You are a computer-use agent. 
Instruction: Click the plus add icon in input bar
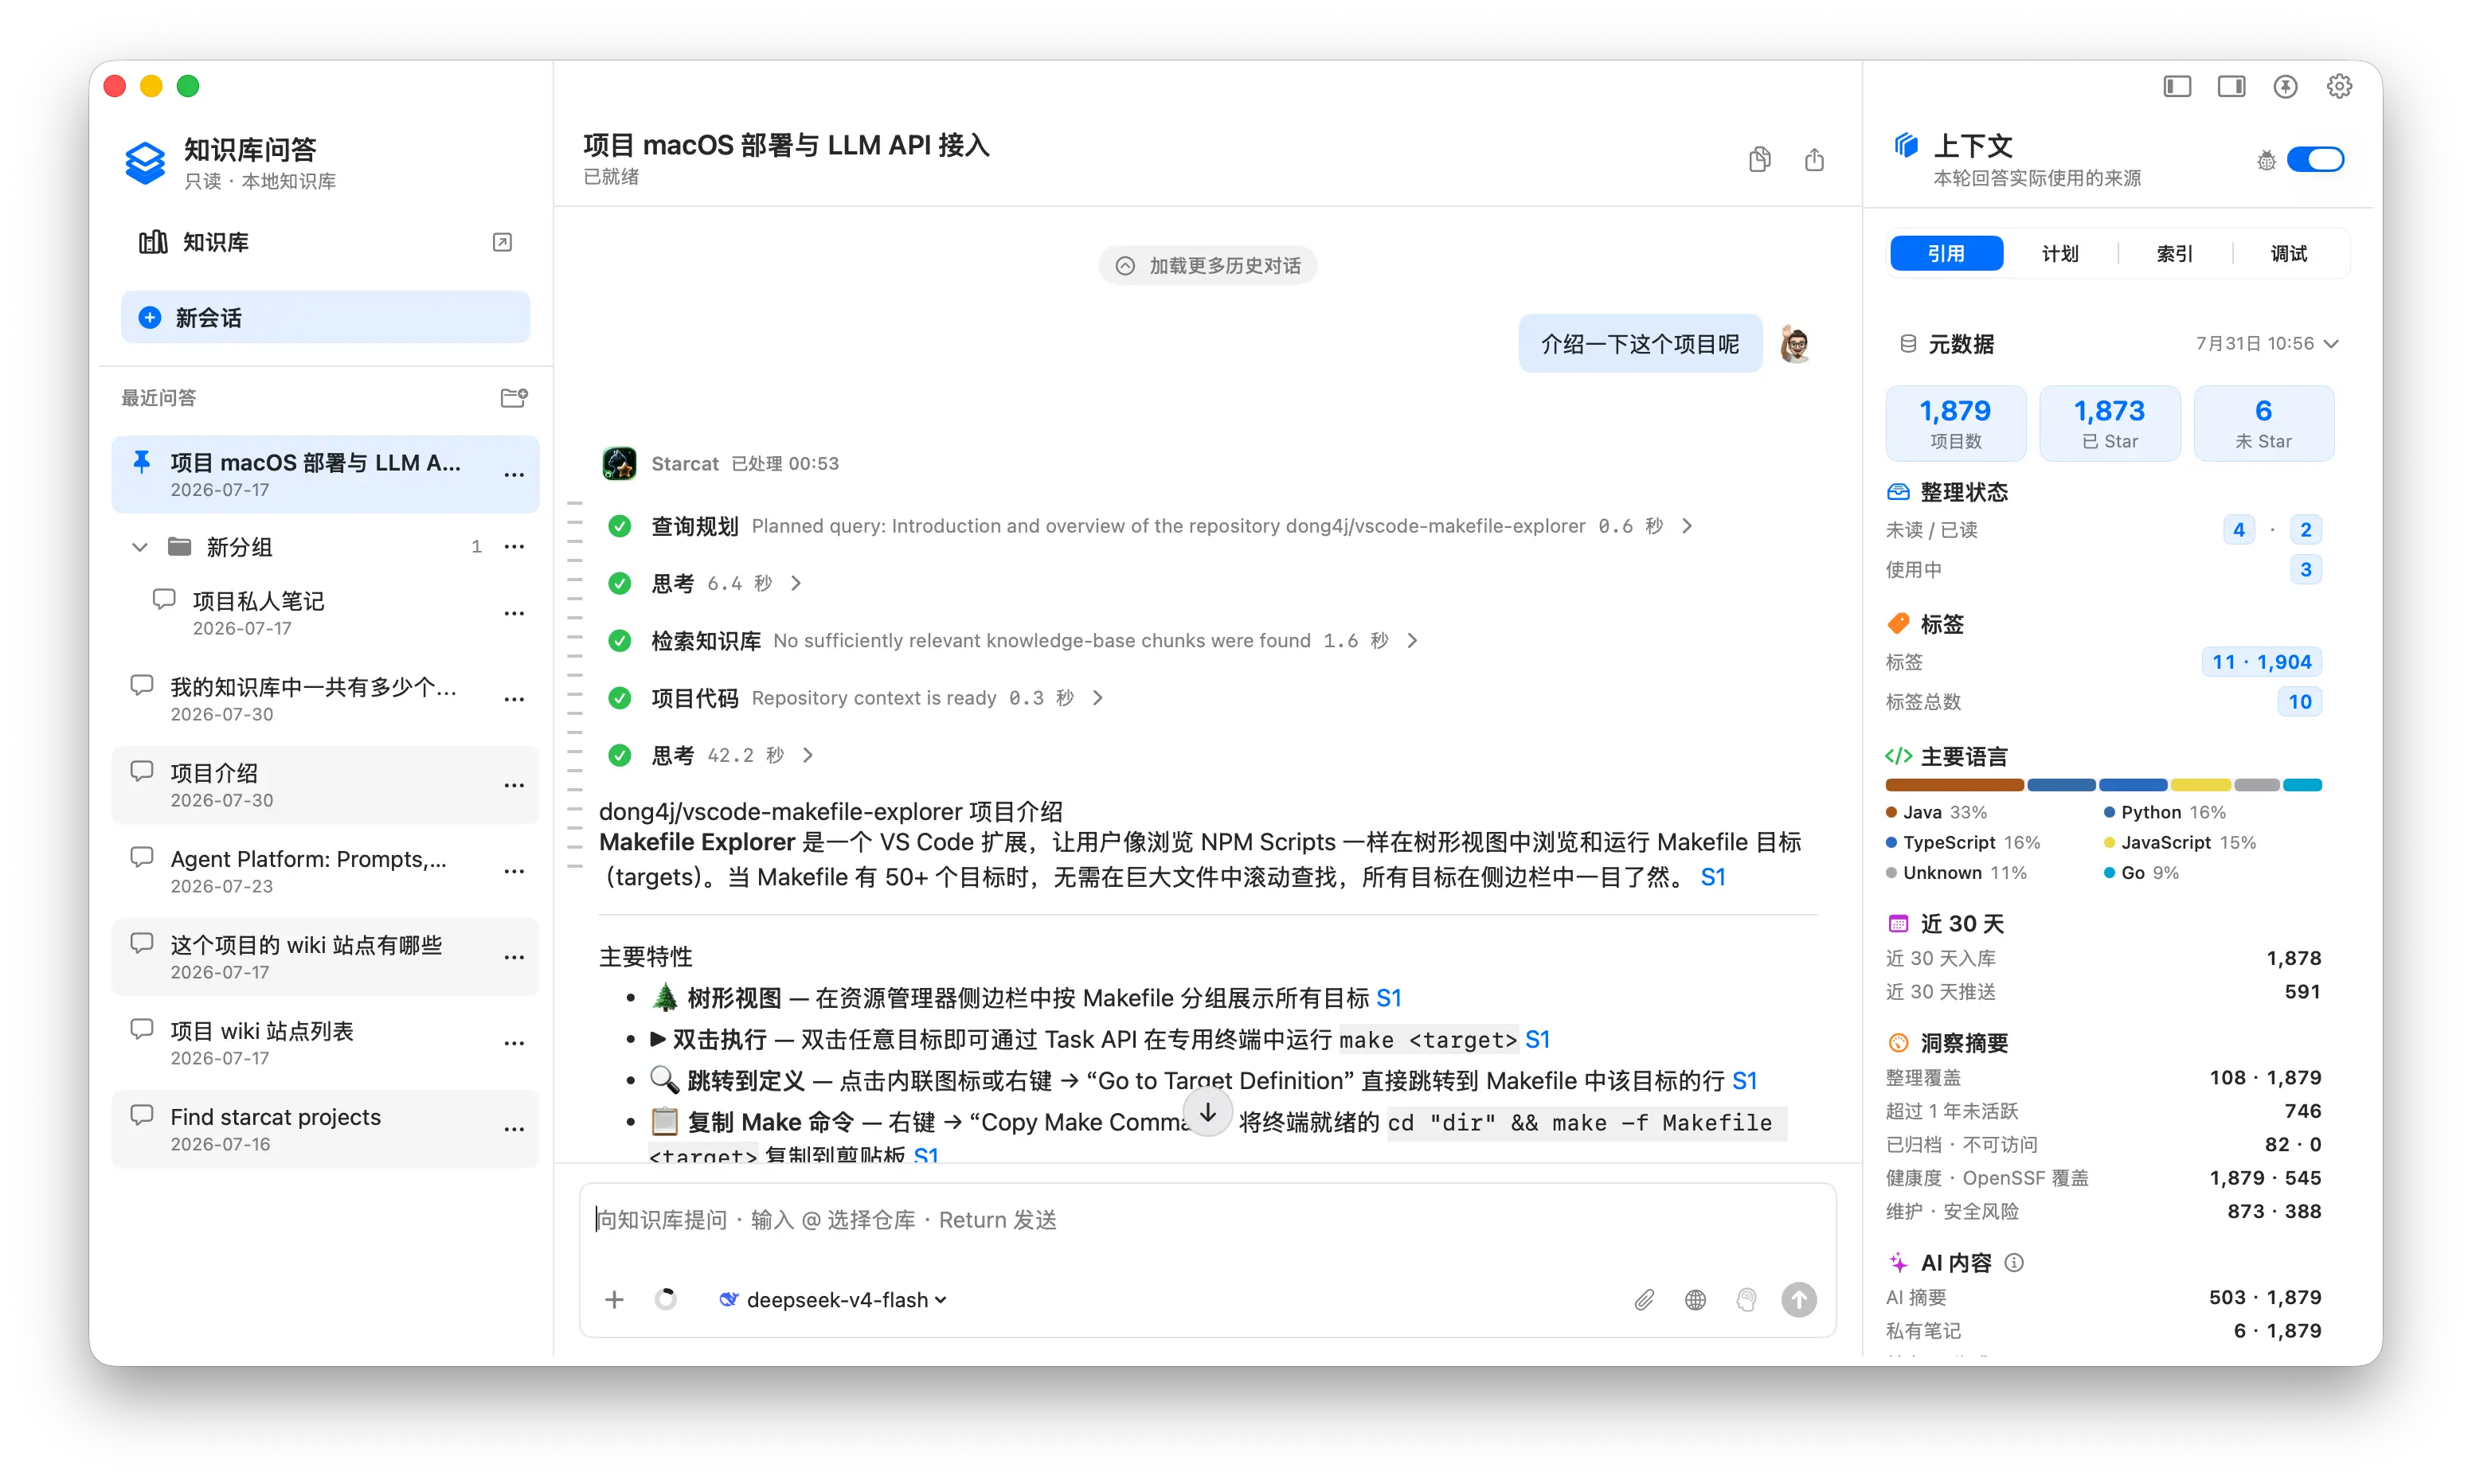614,1299
